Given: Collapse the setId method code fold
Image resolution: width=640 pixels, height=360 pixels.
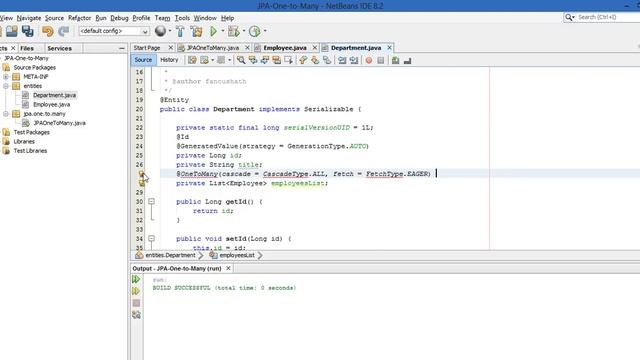Looking at the screenshot, I should 151,238.
